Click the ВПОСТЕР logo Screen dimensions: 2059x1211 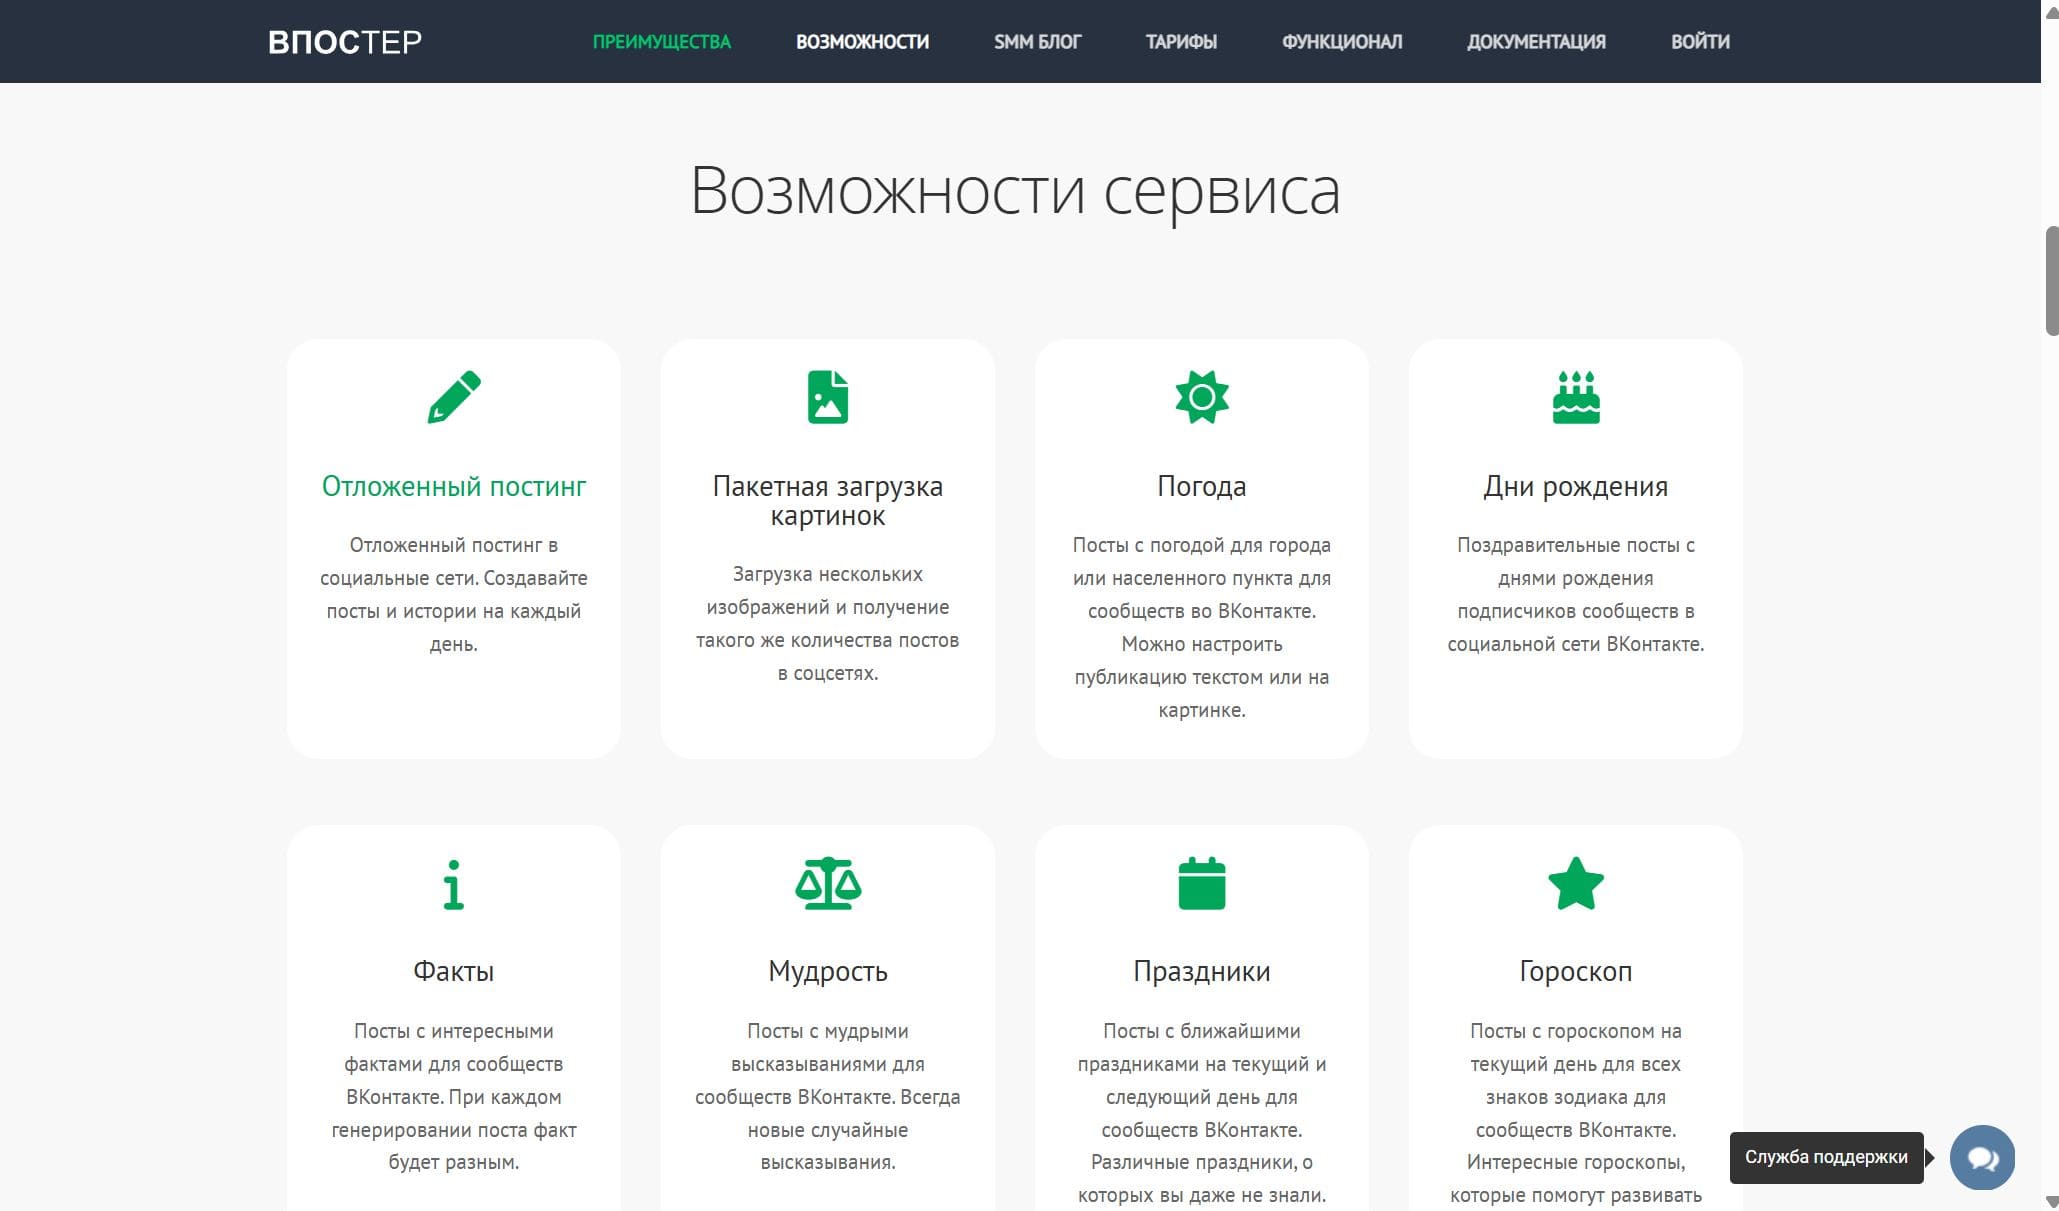[x=345, y=42]
